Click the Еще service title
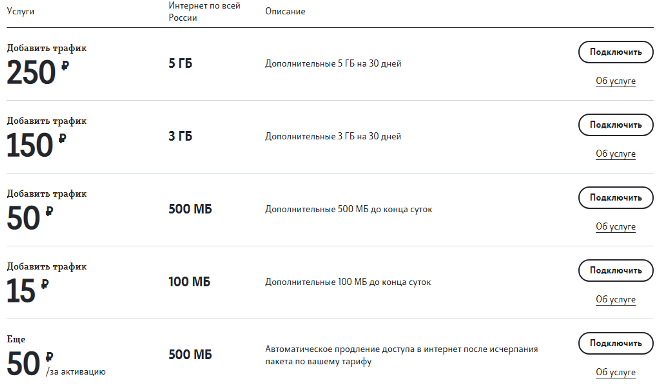The image size is (660, 386). tap(16, 339)
